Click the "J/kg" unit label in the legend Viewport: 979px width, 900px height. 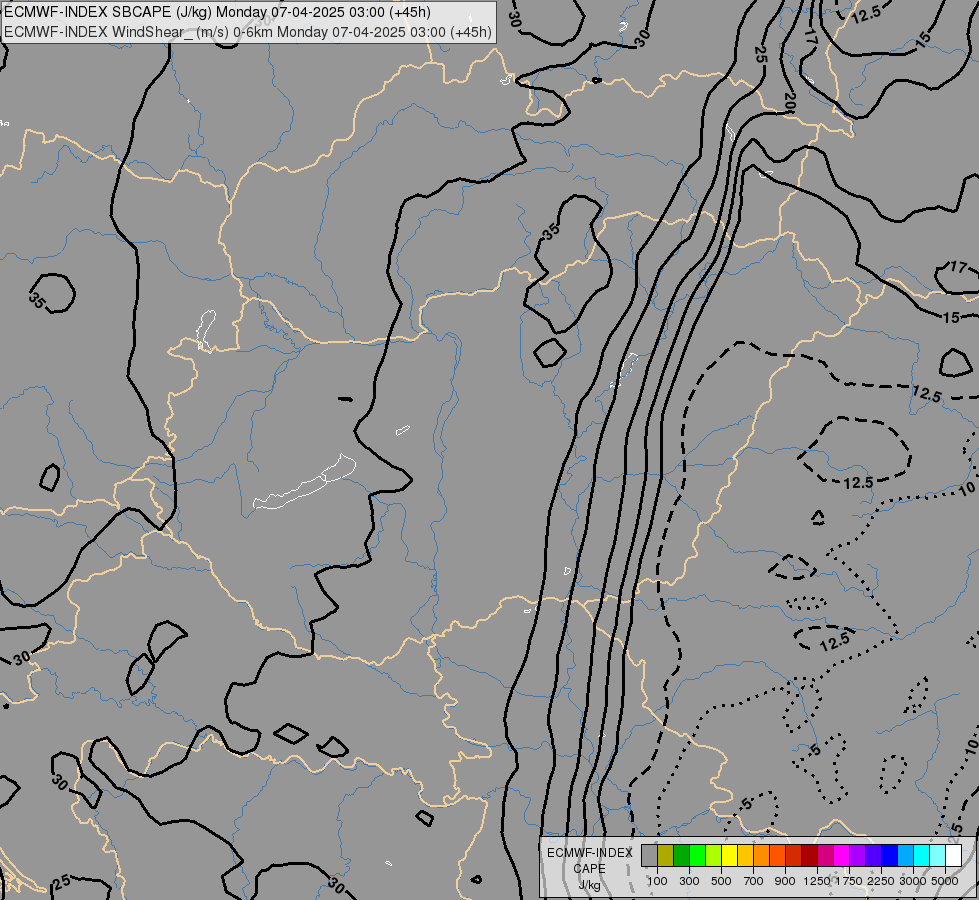point(589,886)
